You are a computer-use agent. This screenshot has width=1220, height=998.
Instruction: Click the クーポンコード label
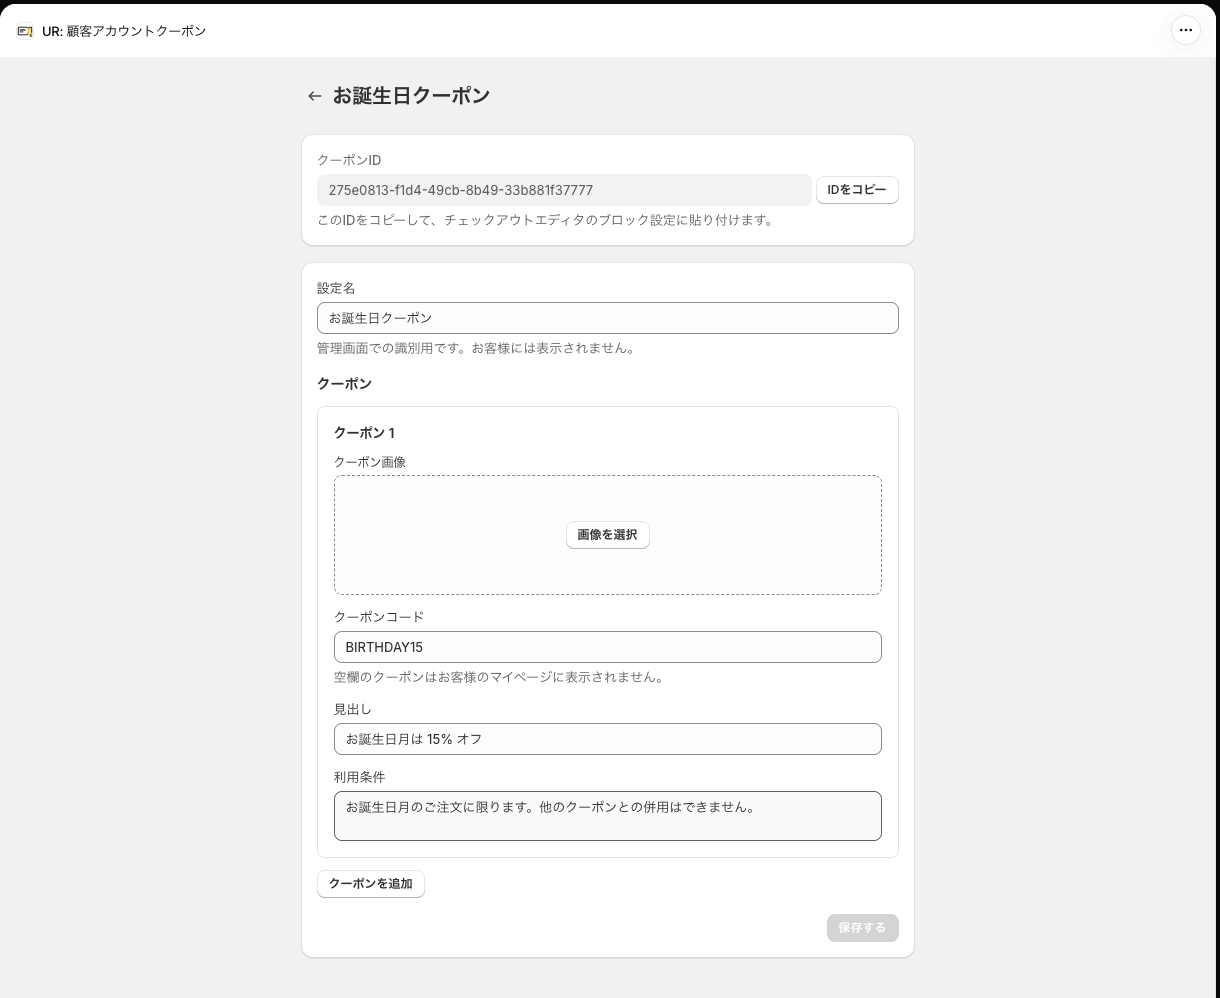point(379,617)
